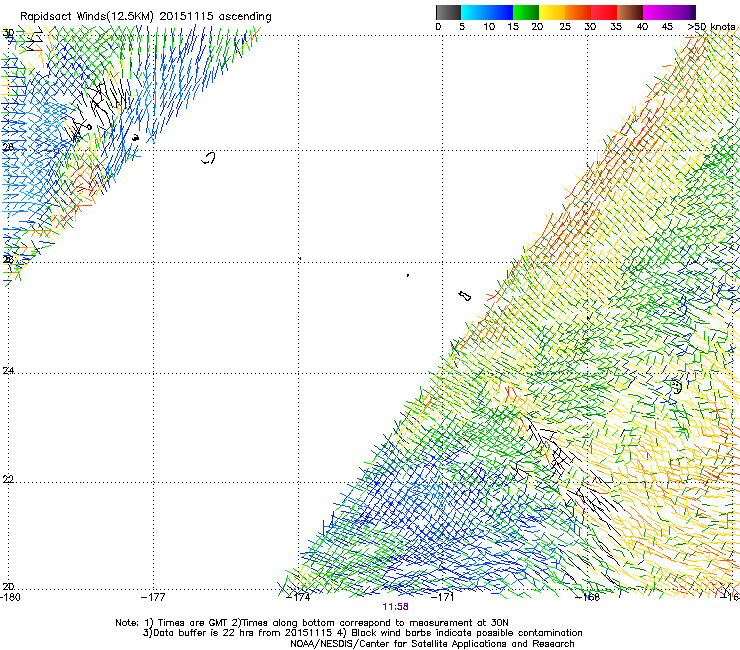Click the magenta 40-45 knots legend swatch
The image size is (740, 650).
tap(656, 12)
